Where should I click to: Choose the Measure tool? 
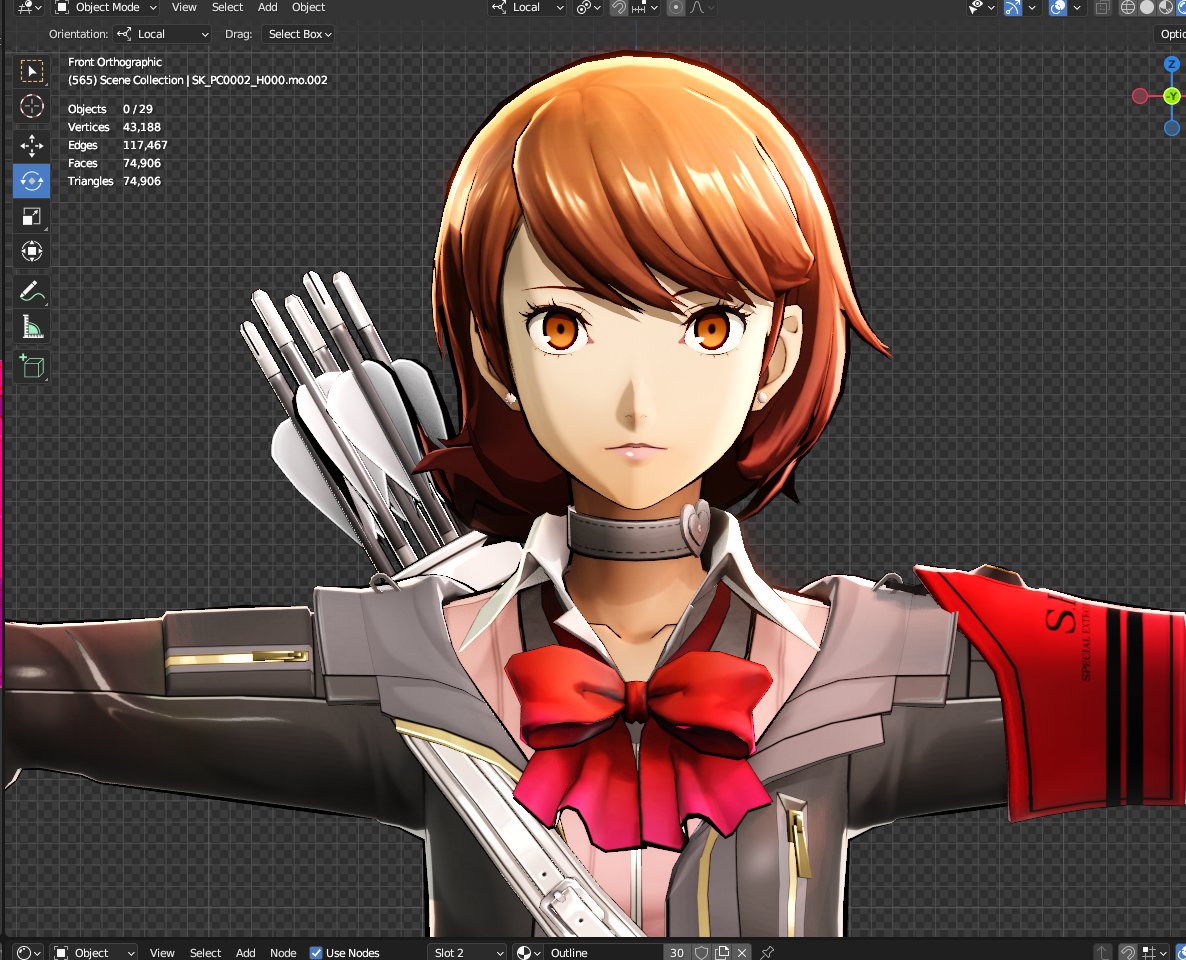(31, 327)
